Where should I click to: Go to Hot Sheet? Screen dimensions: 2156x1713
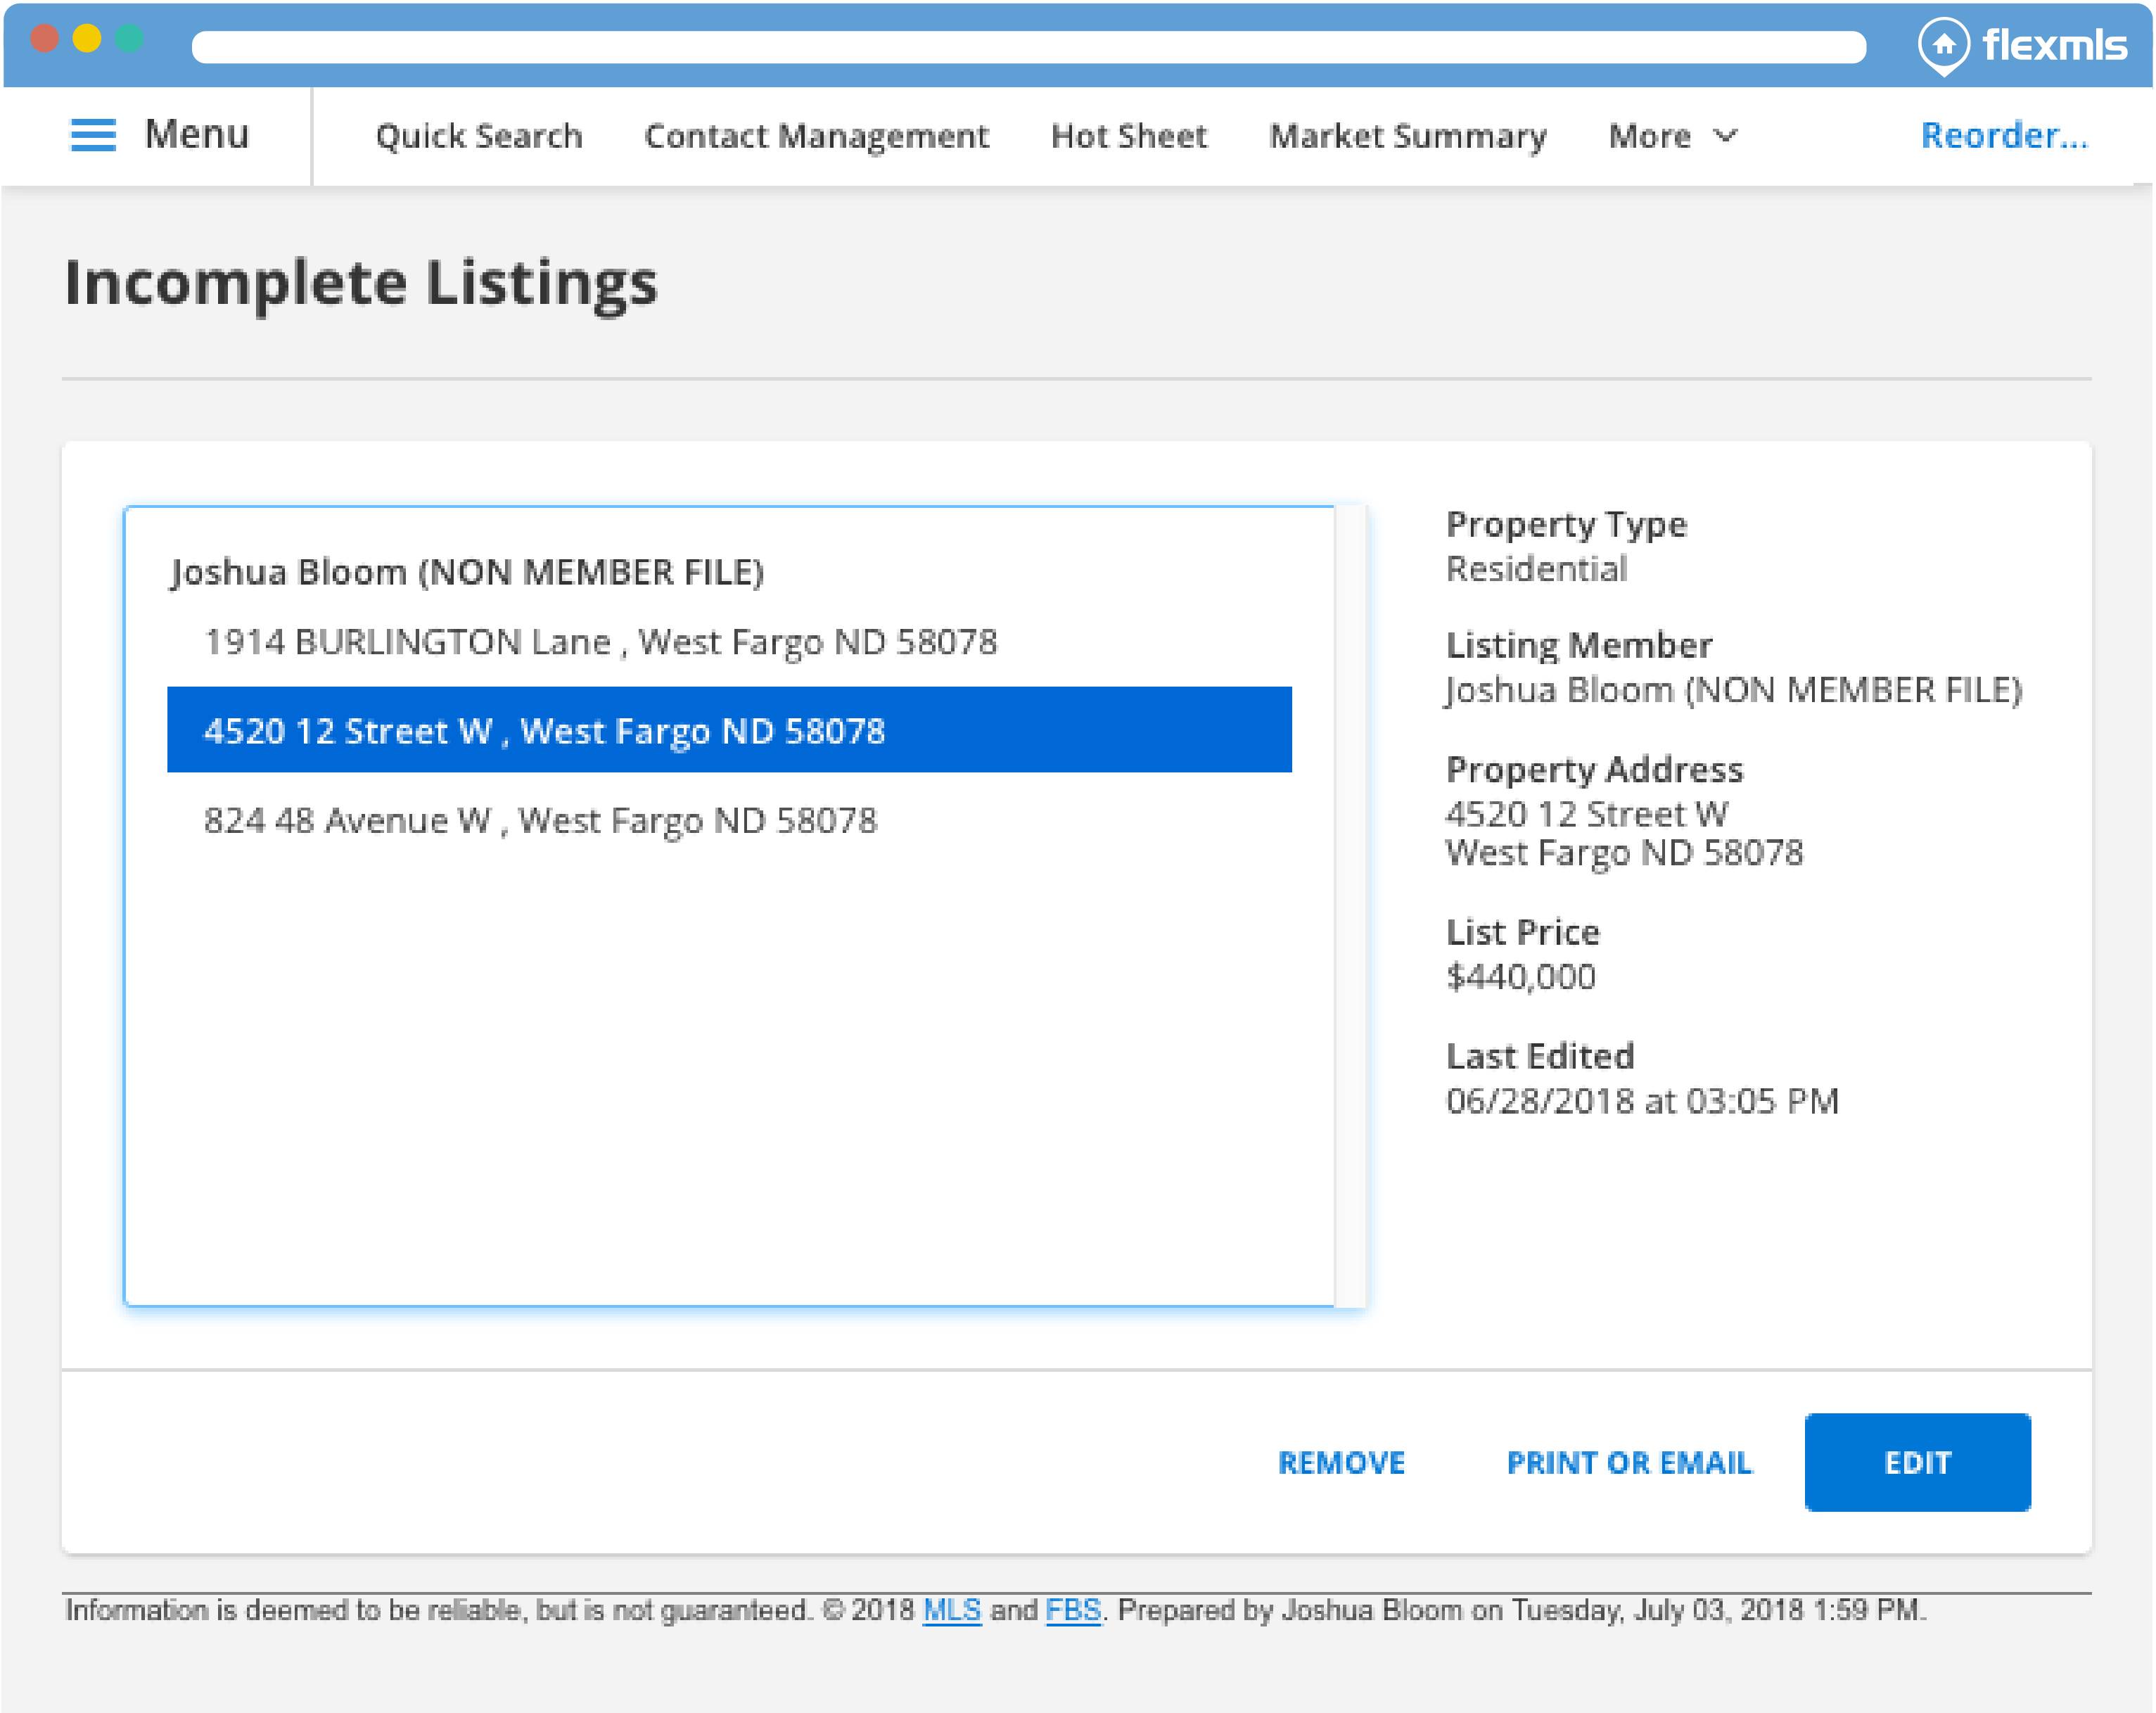(x=1128, y=136)
